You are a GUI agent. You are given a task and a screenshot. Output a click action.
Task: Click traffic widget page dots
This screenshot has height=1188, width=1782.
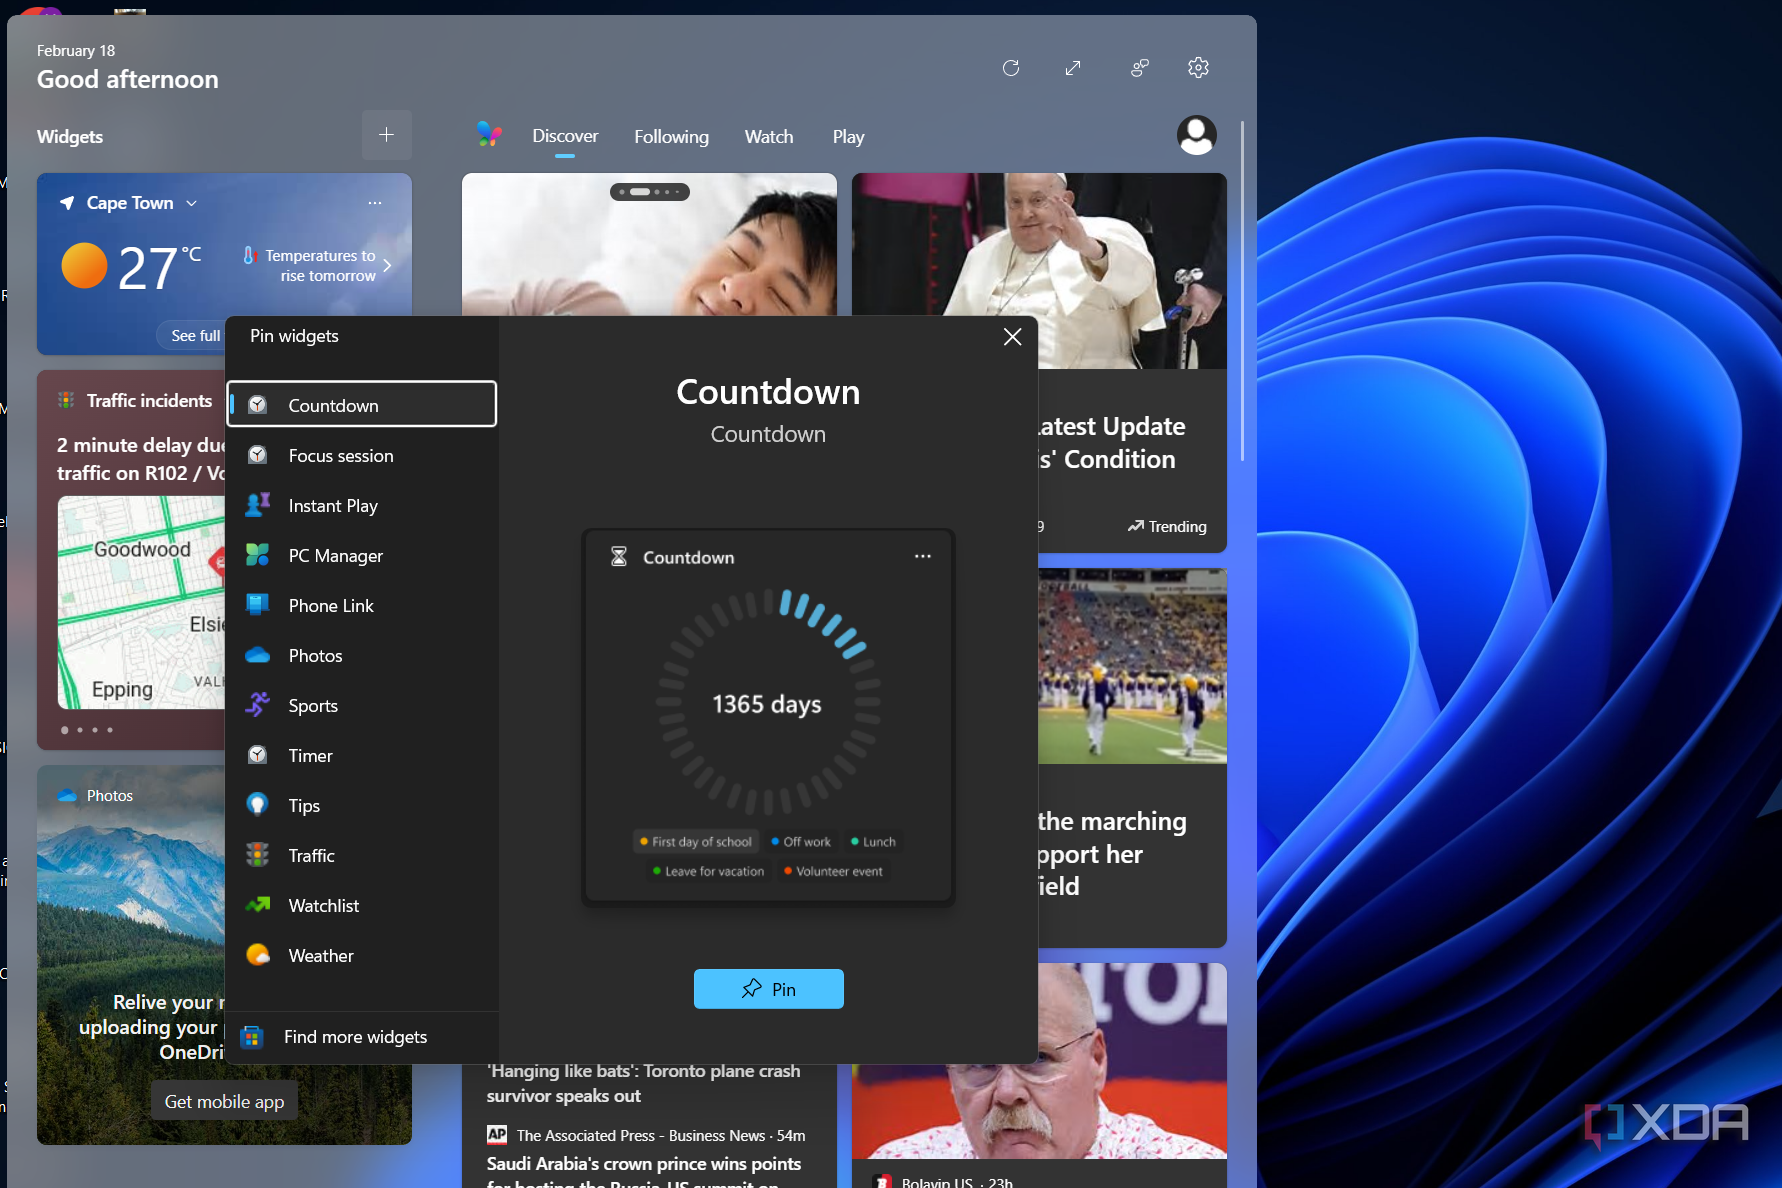tap(87, 730)
